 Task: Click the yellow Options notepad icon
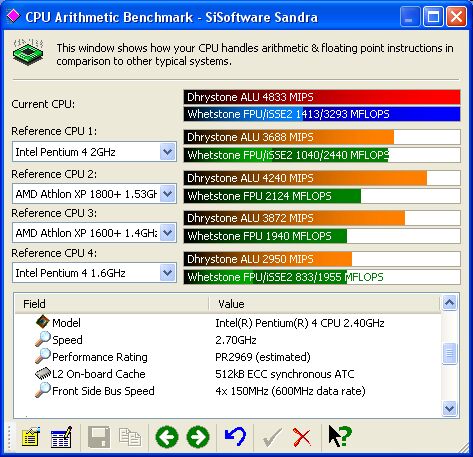(x=31, y=436)
